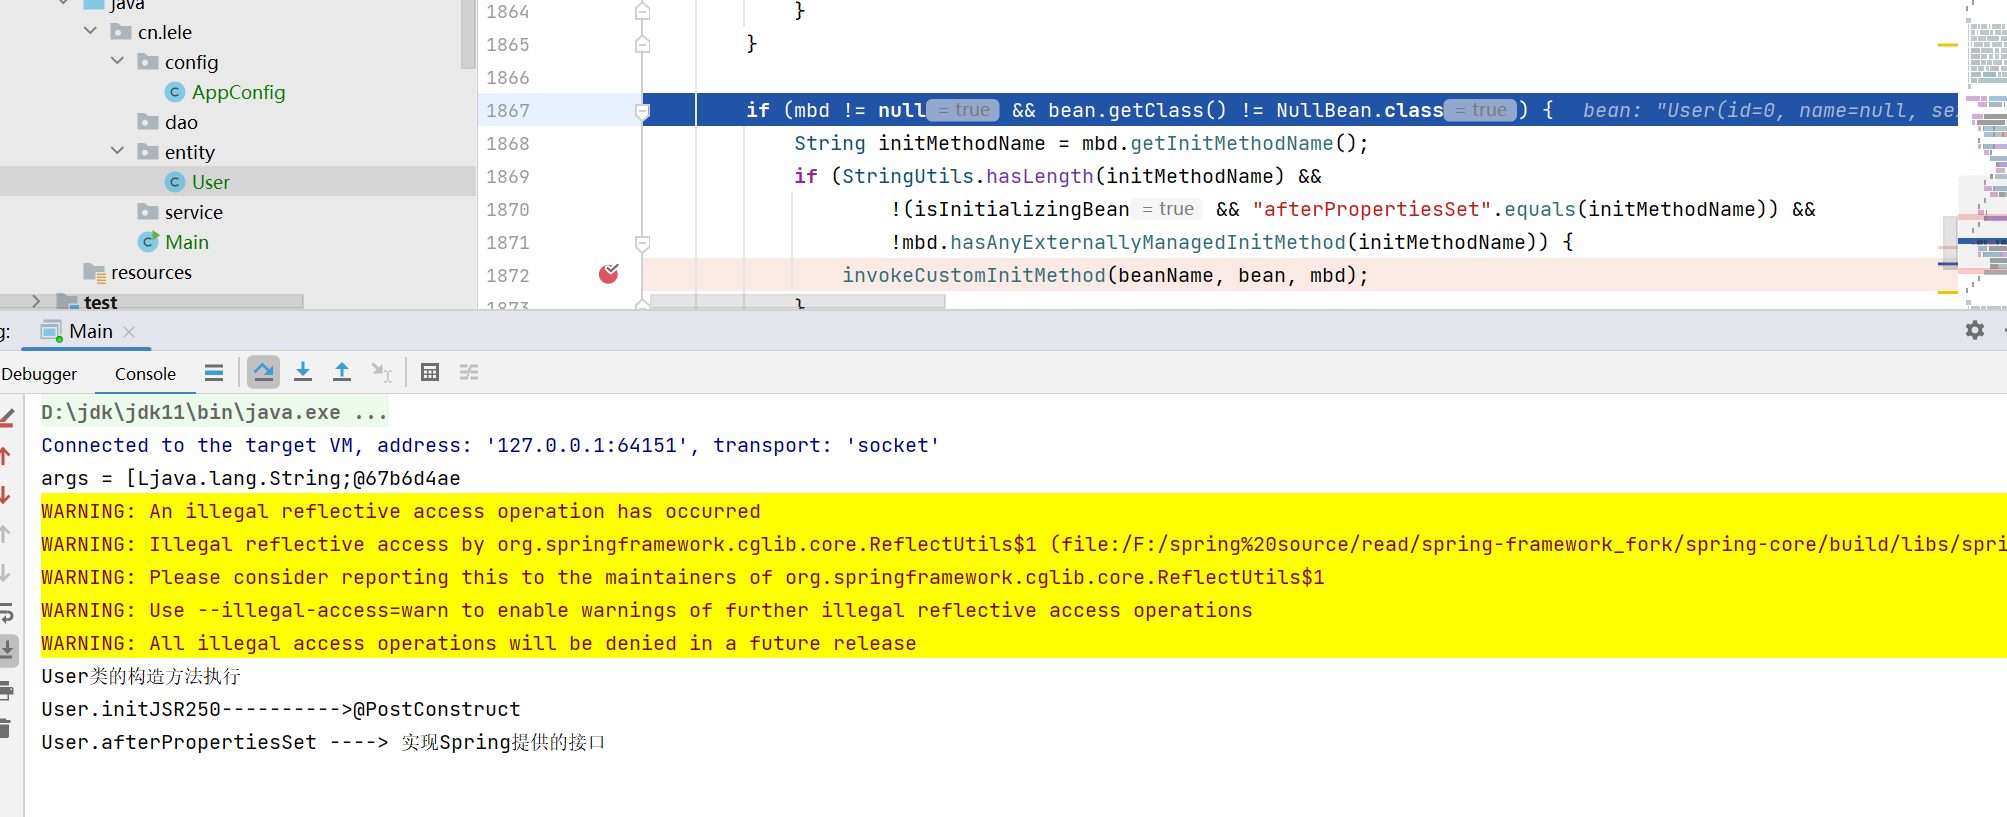Image resolution: width=2007 pixels, height=817 pixels.
Task: Open the debug panel settings gear
Action: (1975, 330)
